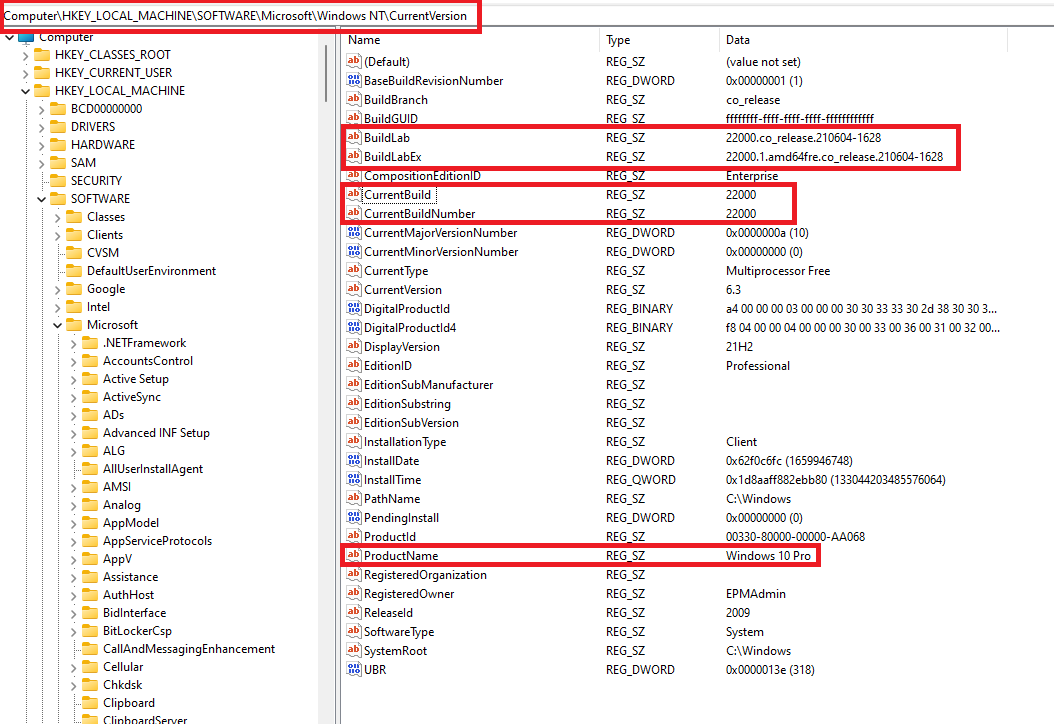
Task: Expand the HARDWARE key node
Action: pyautogui.click(x=41, y=145)
